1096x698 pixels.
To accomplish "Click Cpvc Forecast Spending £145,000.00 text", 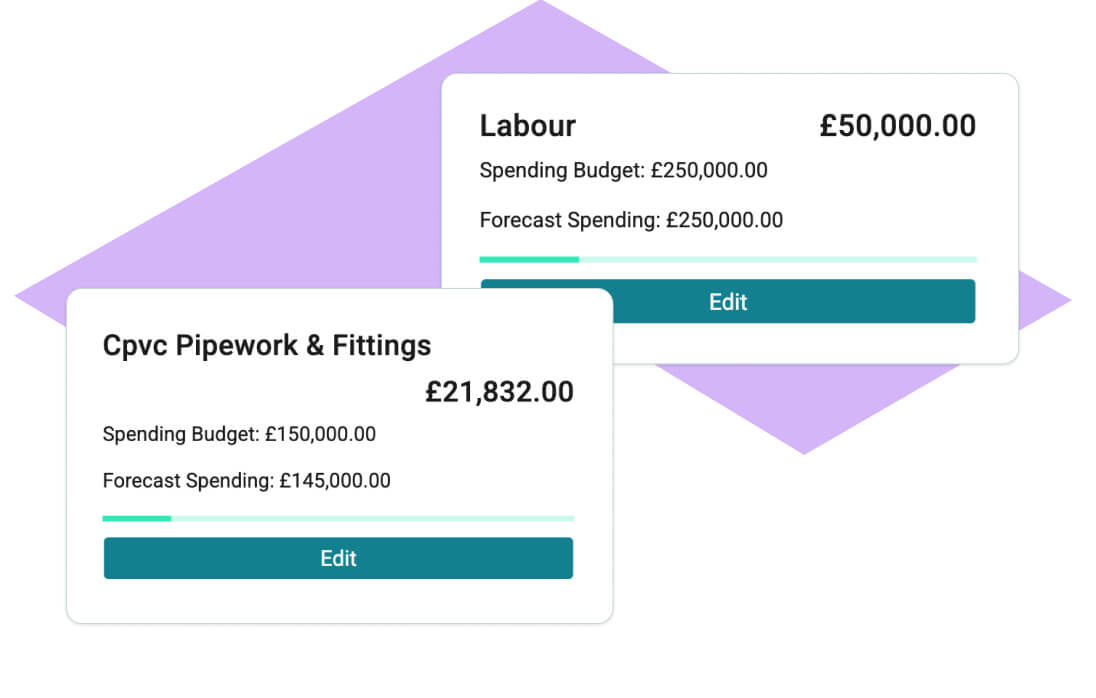I will coord(246,480).
